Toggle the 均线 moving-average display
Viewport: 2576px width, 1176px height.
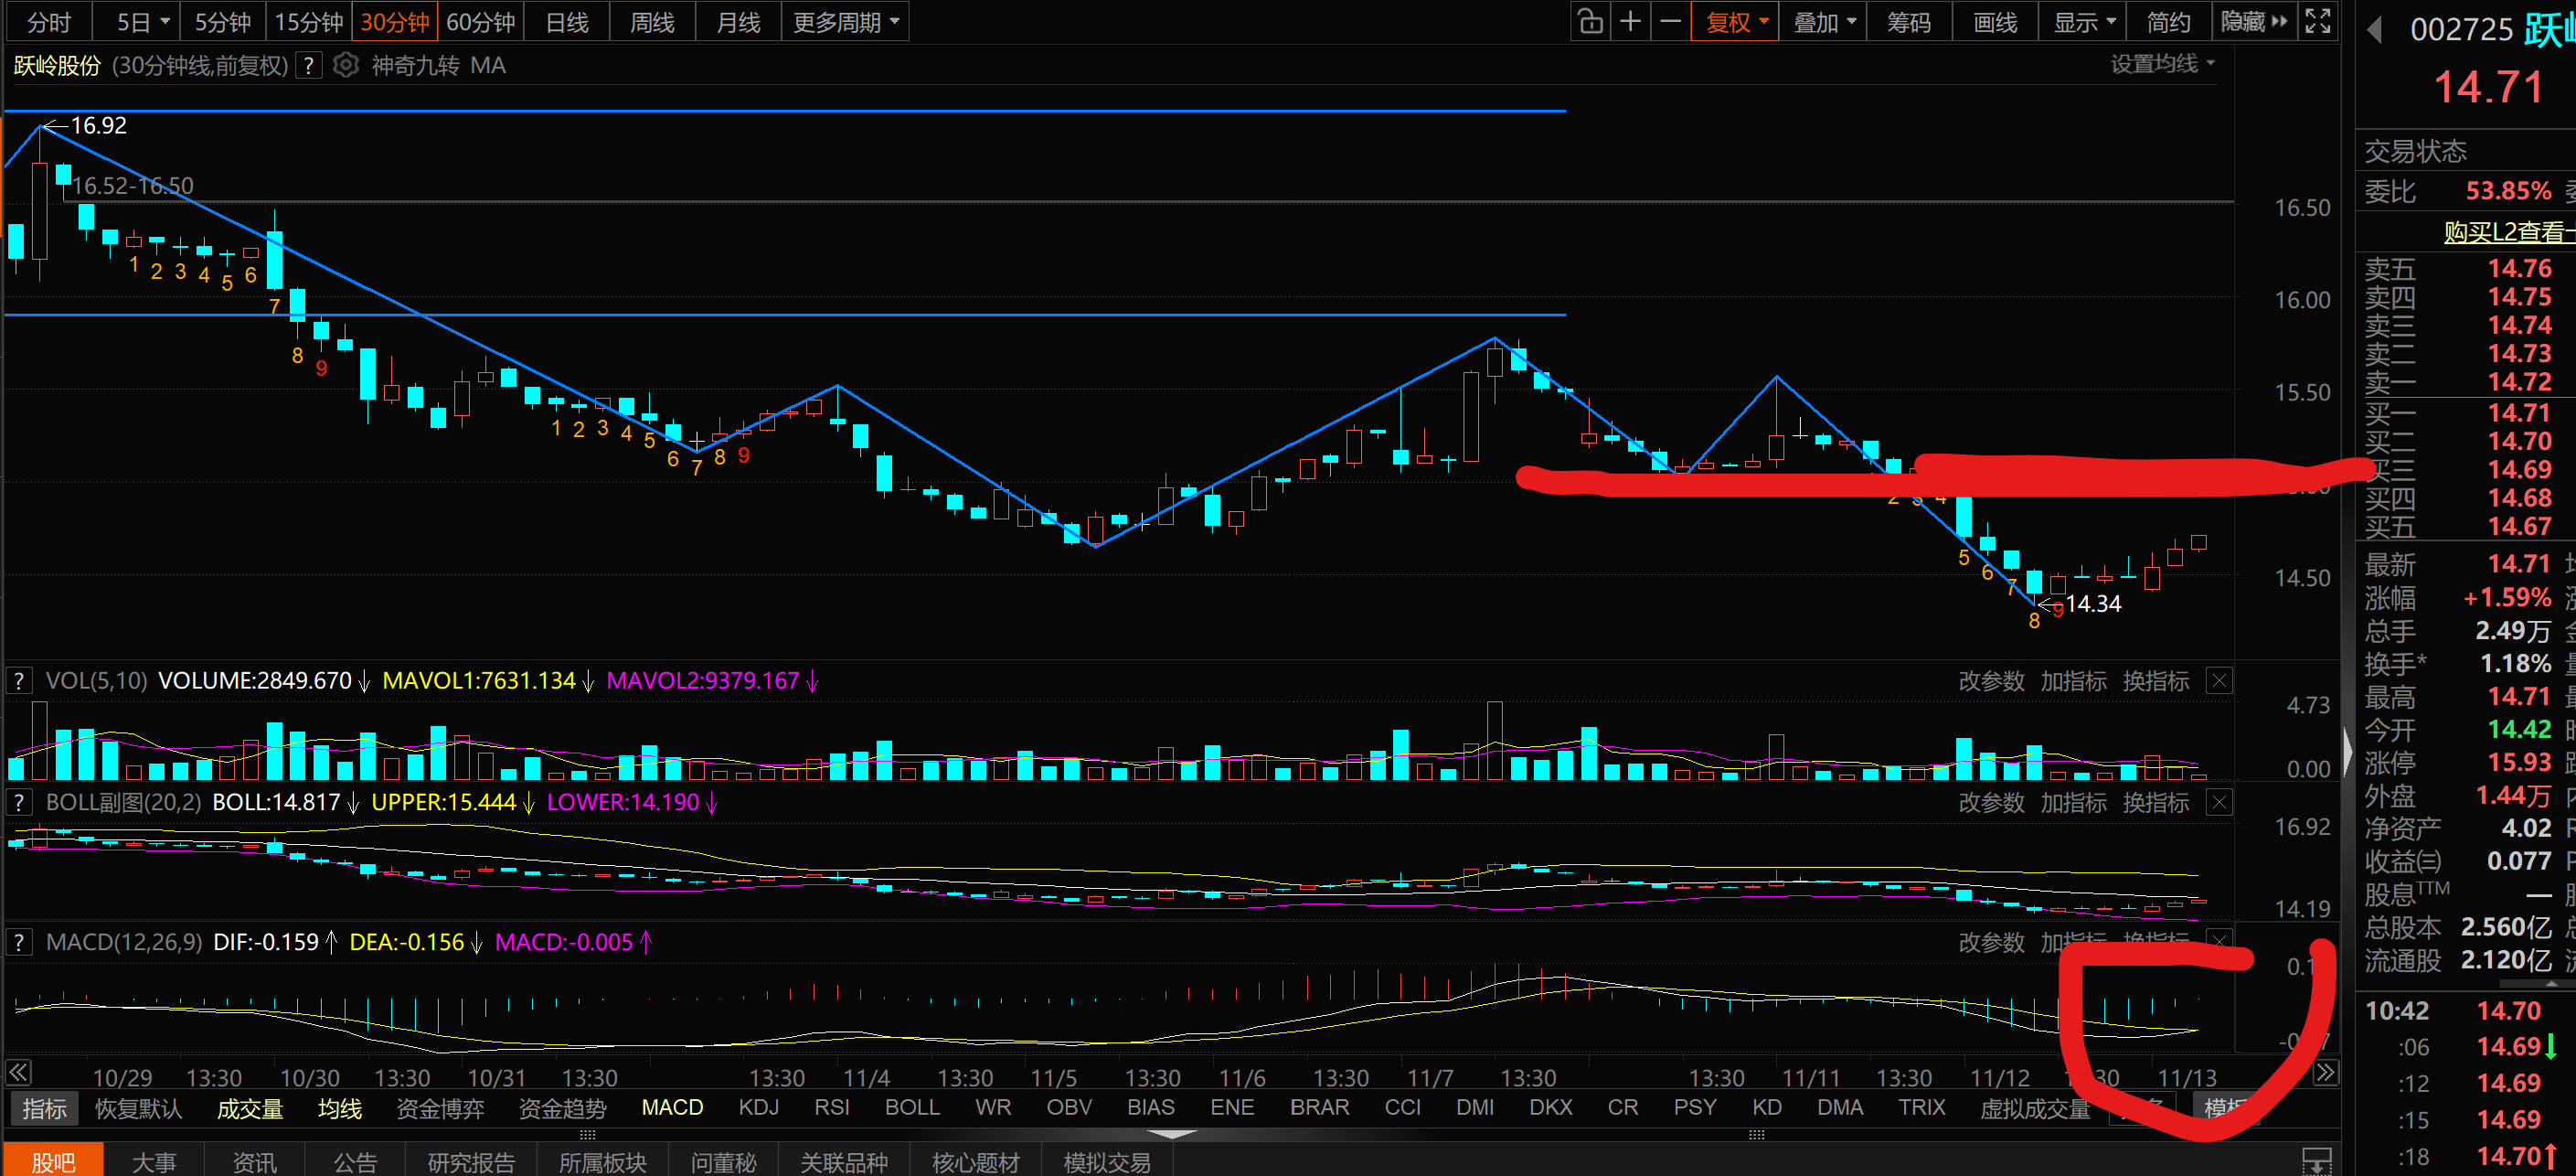(339, 1108)
